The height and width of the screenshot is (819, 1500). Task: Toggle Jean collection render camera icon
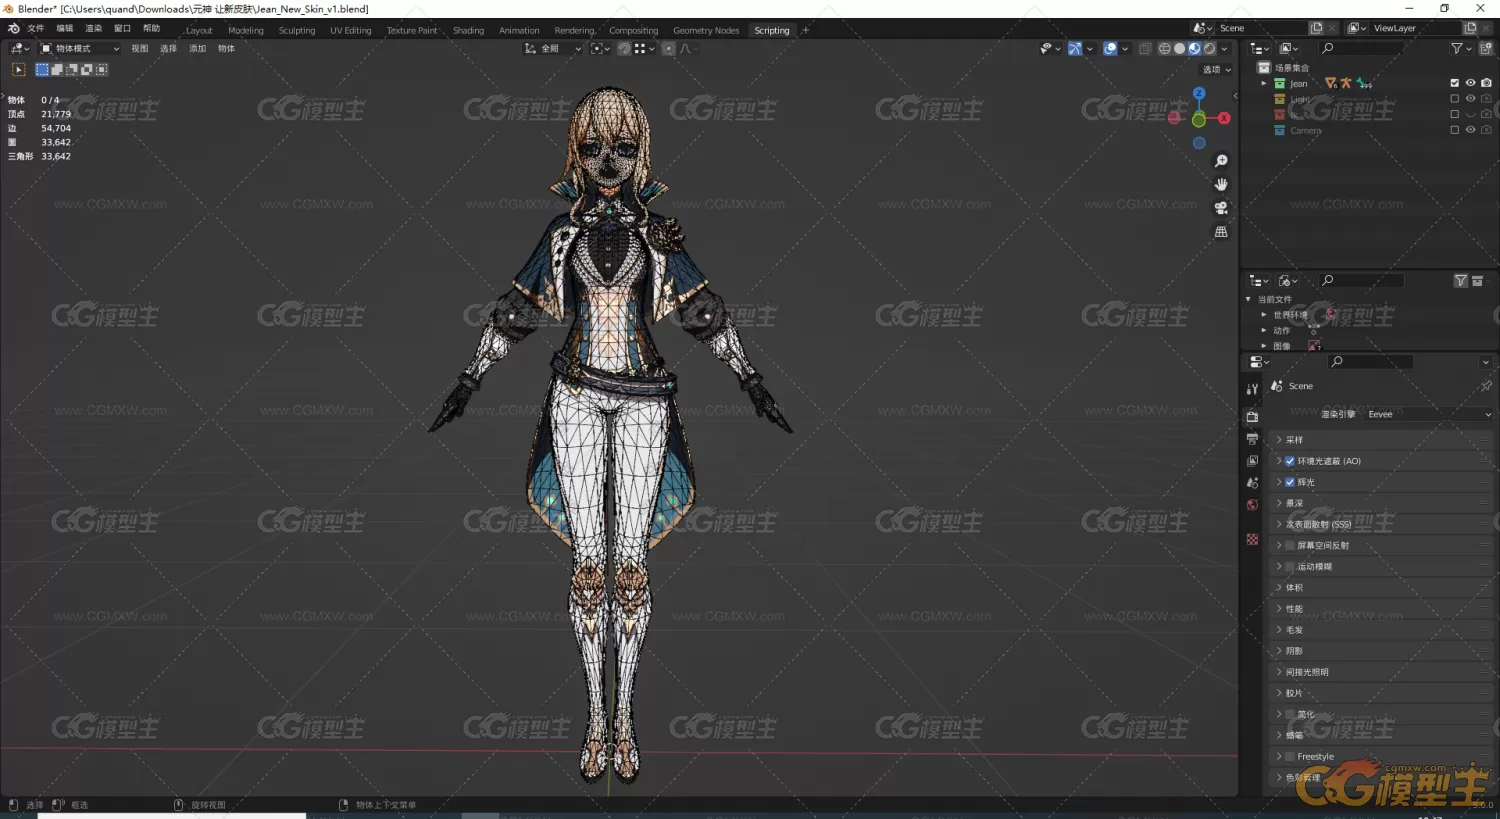(x=1486, y=83)
